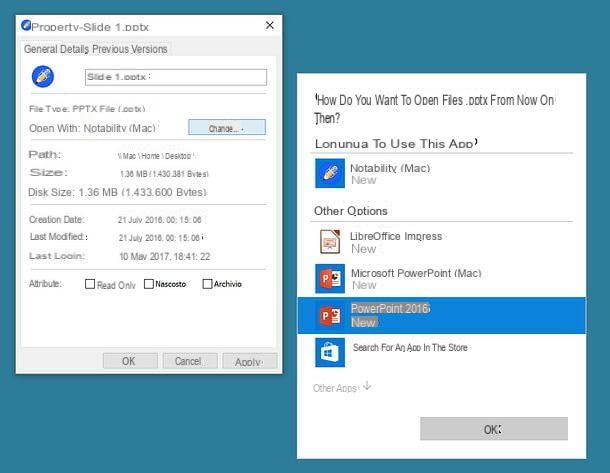
Task: Confirm OK in the open-with dialog
Action: [x=494, y=429]
